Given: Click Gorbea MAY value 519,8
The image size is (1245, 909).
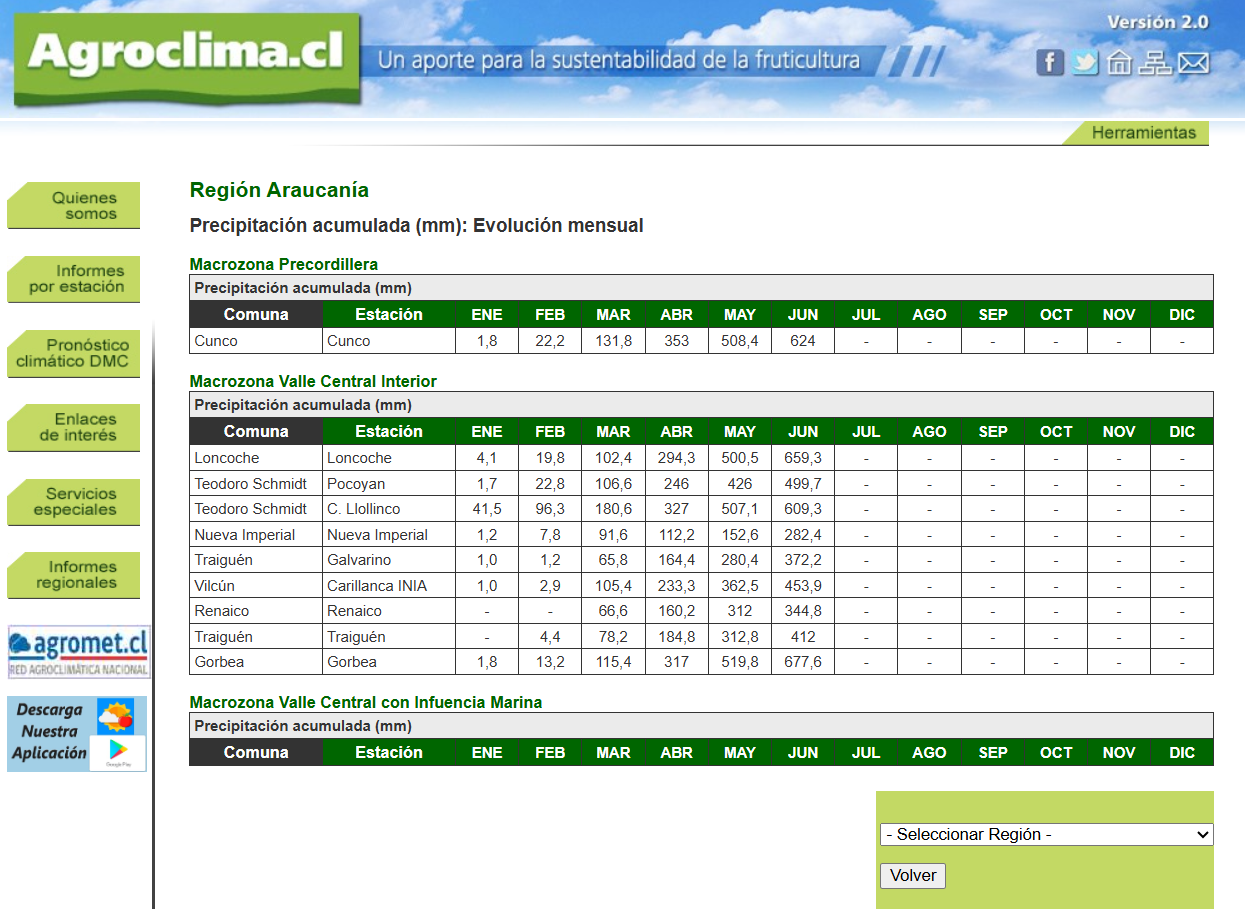Looking at the screenshot, I should tap(740, 662).
